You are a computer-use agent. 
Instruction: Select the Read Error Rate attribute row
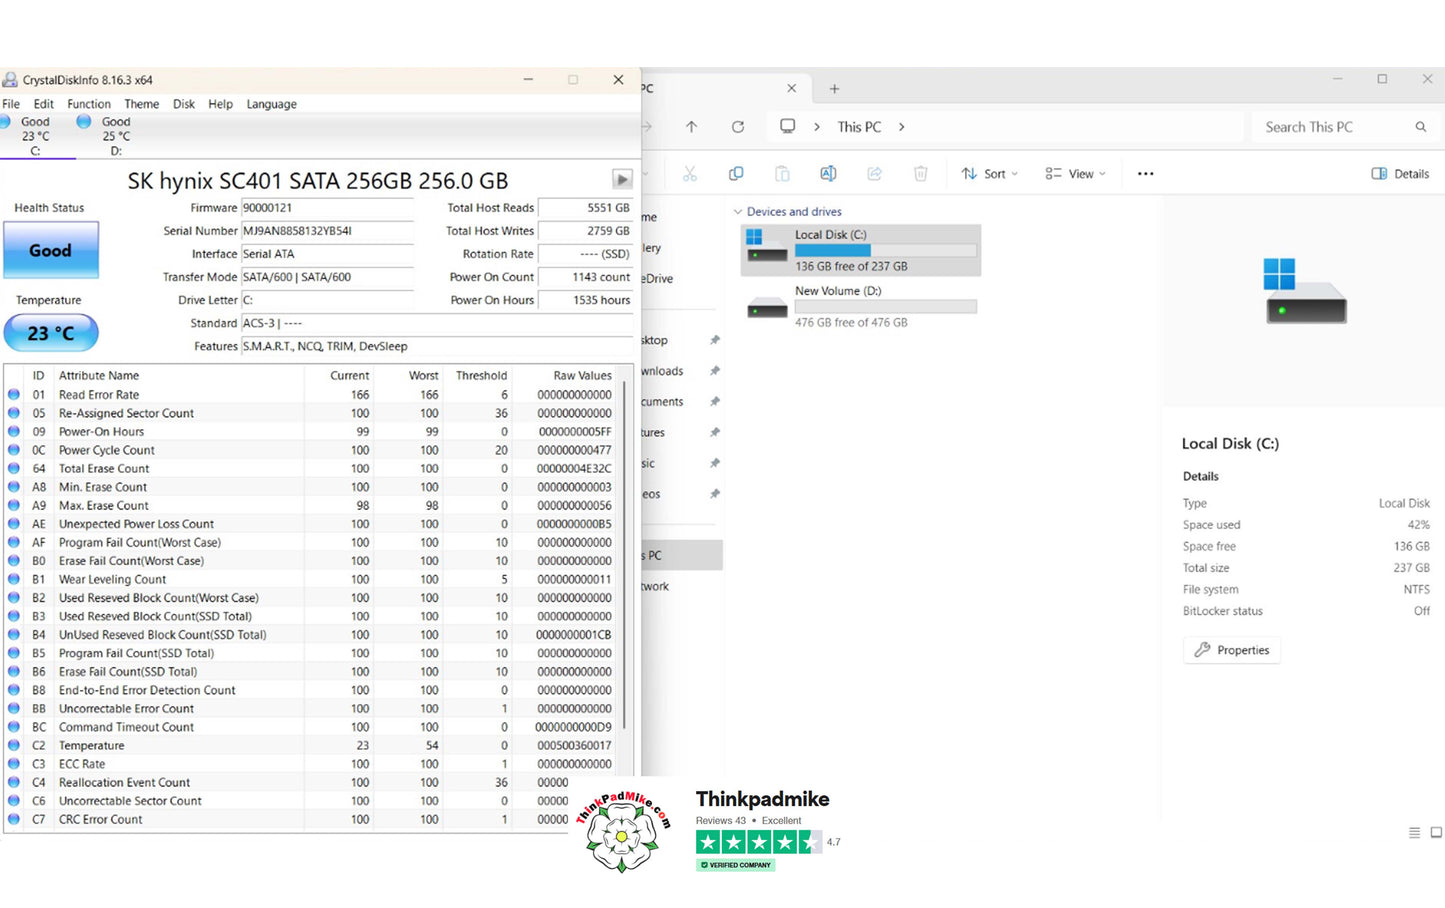[312, 395]
